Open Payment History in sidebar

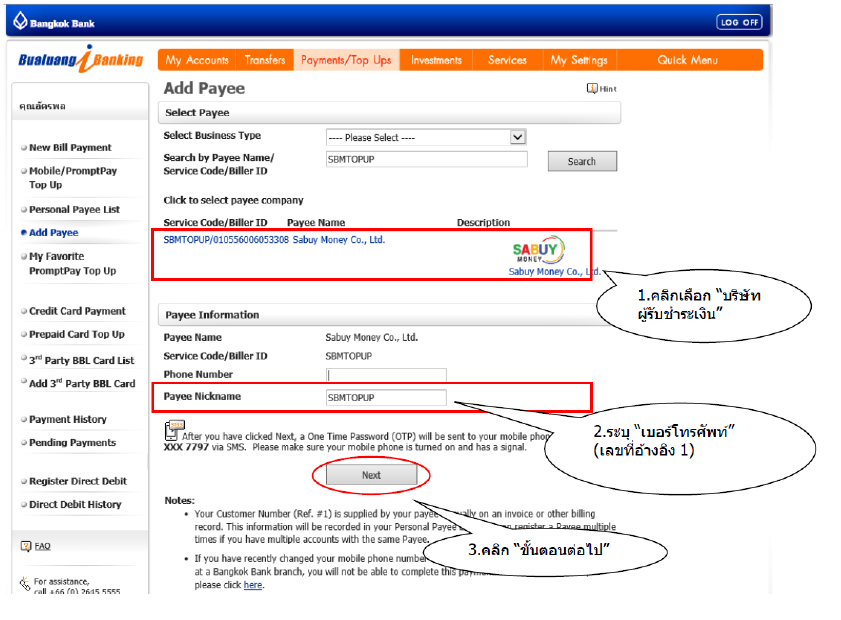68,419
